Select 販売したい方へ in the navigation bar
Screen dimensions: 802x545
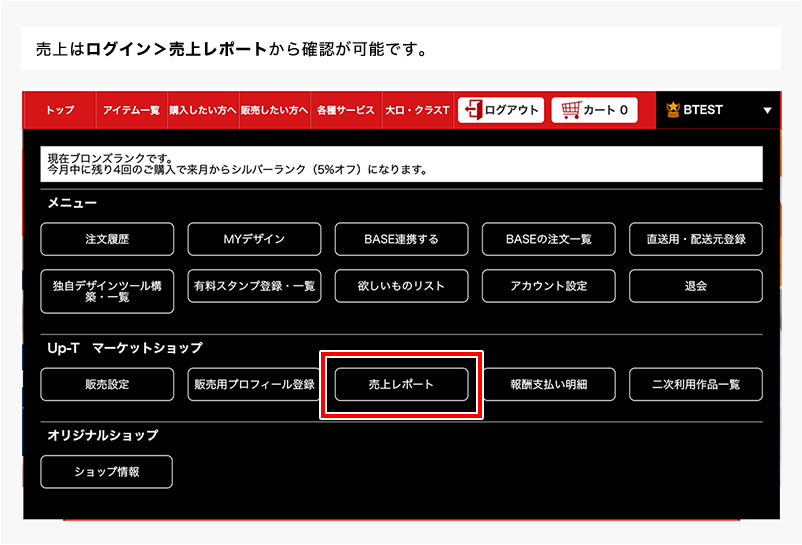pyautogui.click(x=274, y=110)
